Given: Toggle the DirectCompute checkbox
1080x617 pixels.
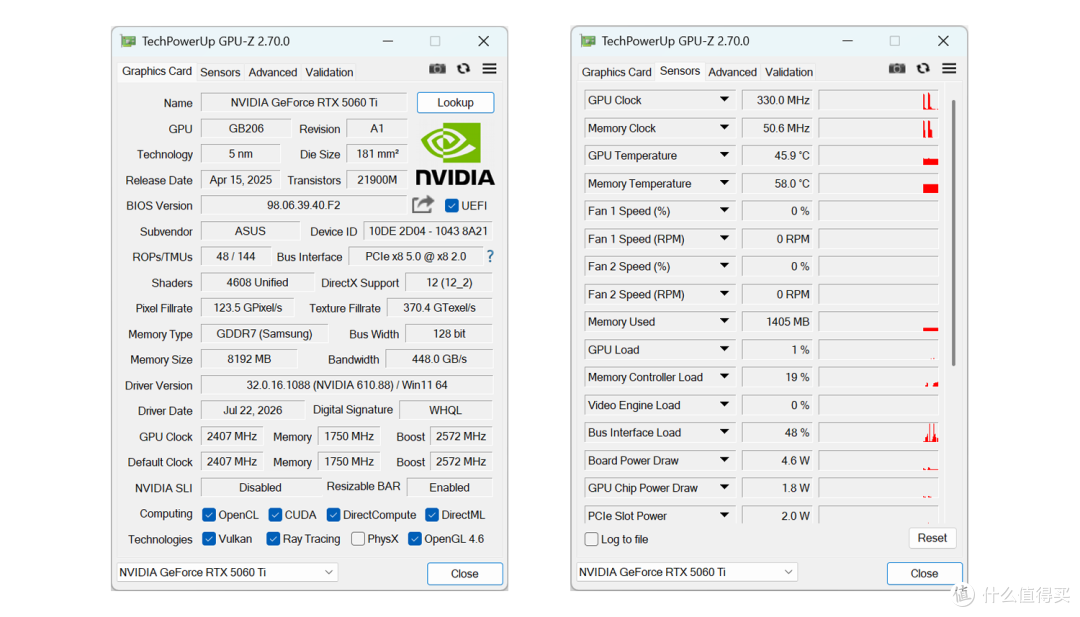Looking at the screenshot, I should [333, 515].
